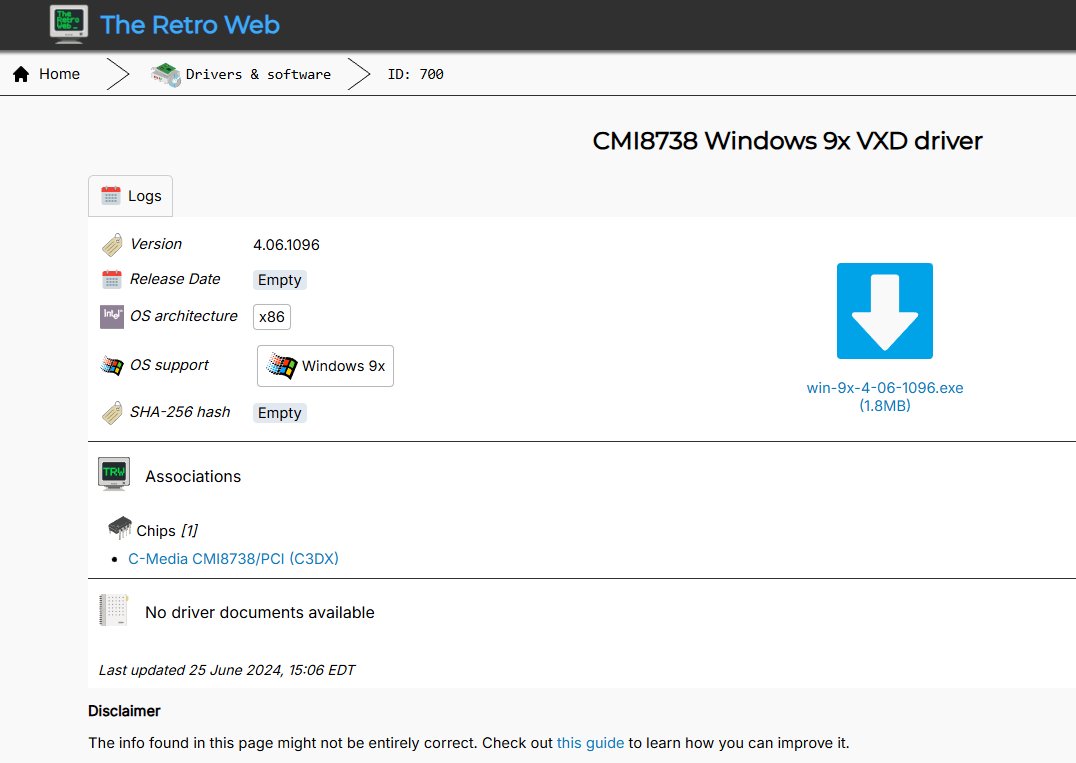The height and width of the screenshot is (763, 1076).
Task: Select version number 4.06.1096
Action: tap(286, 245)
